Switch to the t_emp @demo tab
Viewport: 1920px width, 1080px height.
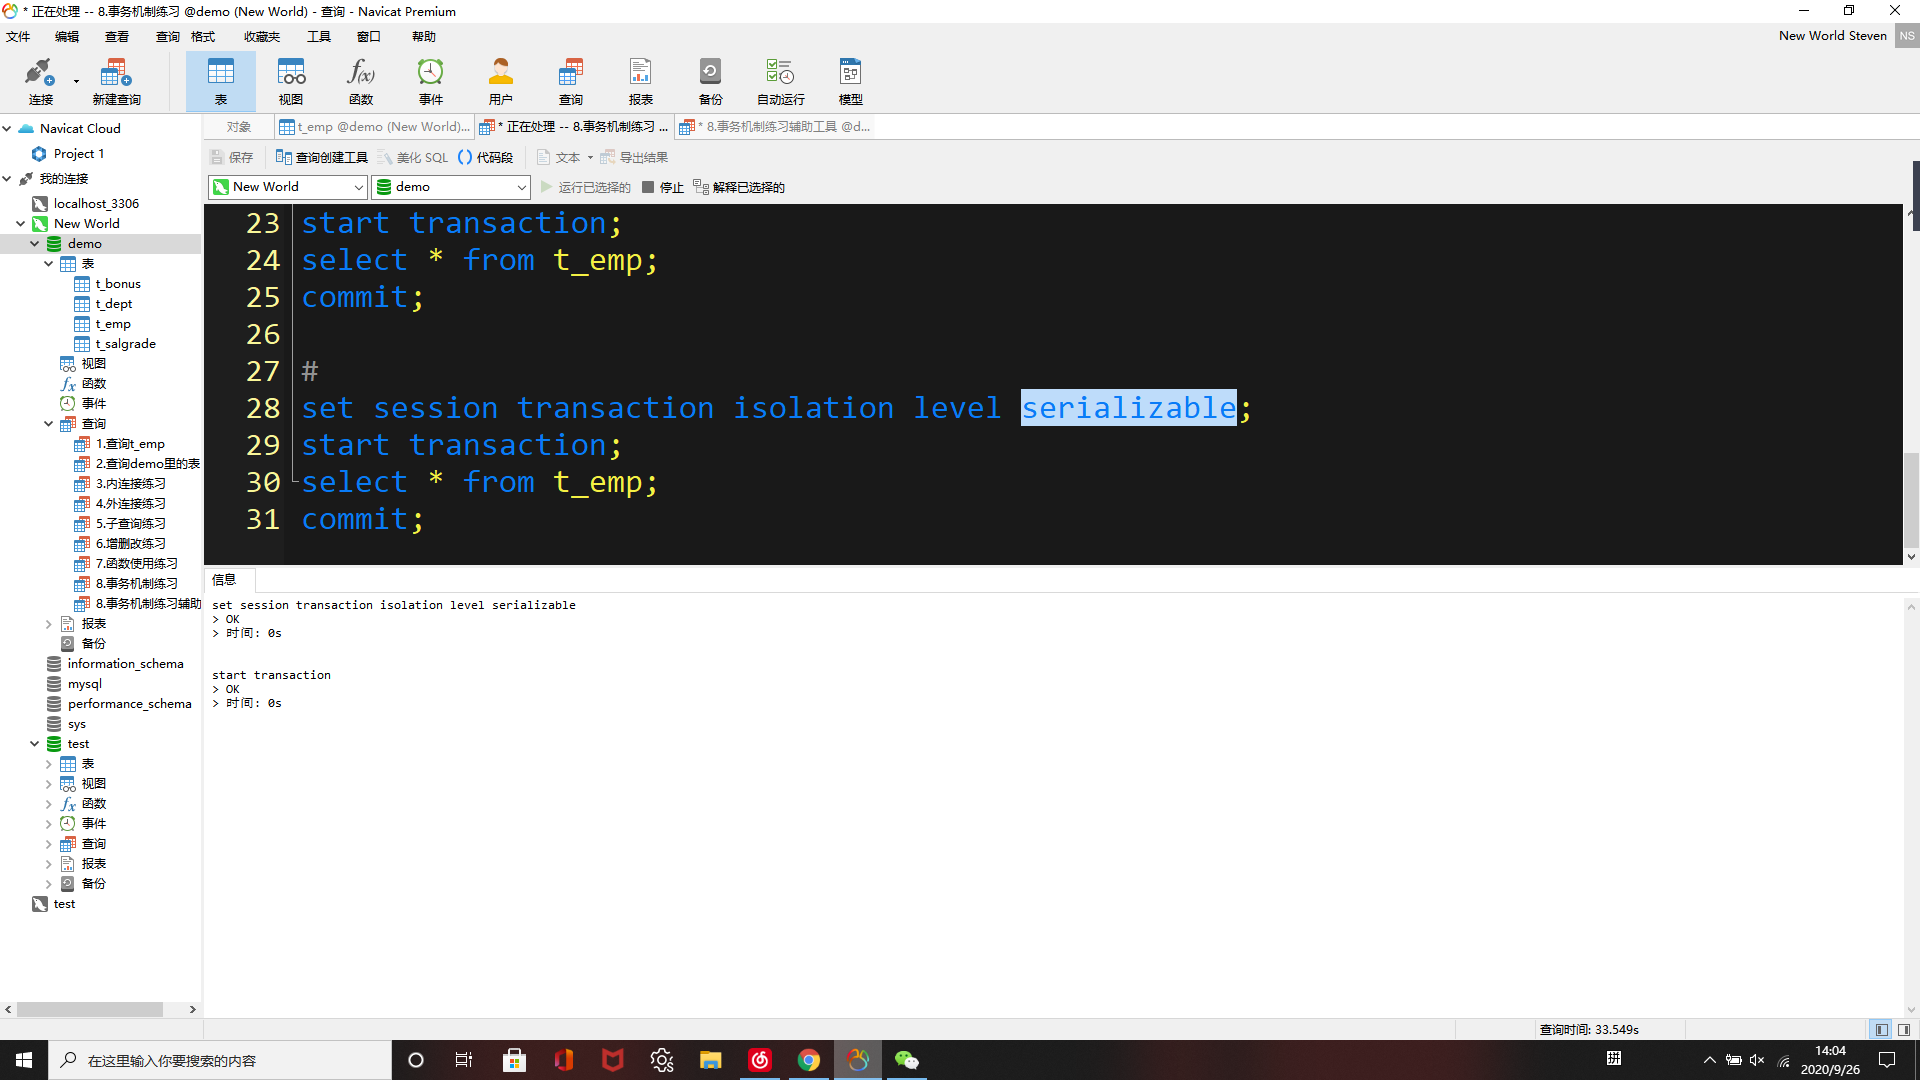(x=374, y=127)
